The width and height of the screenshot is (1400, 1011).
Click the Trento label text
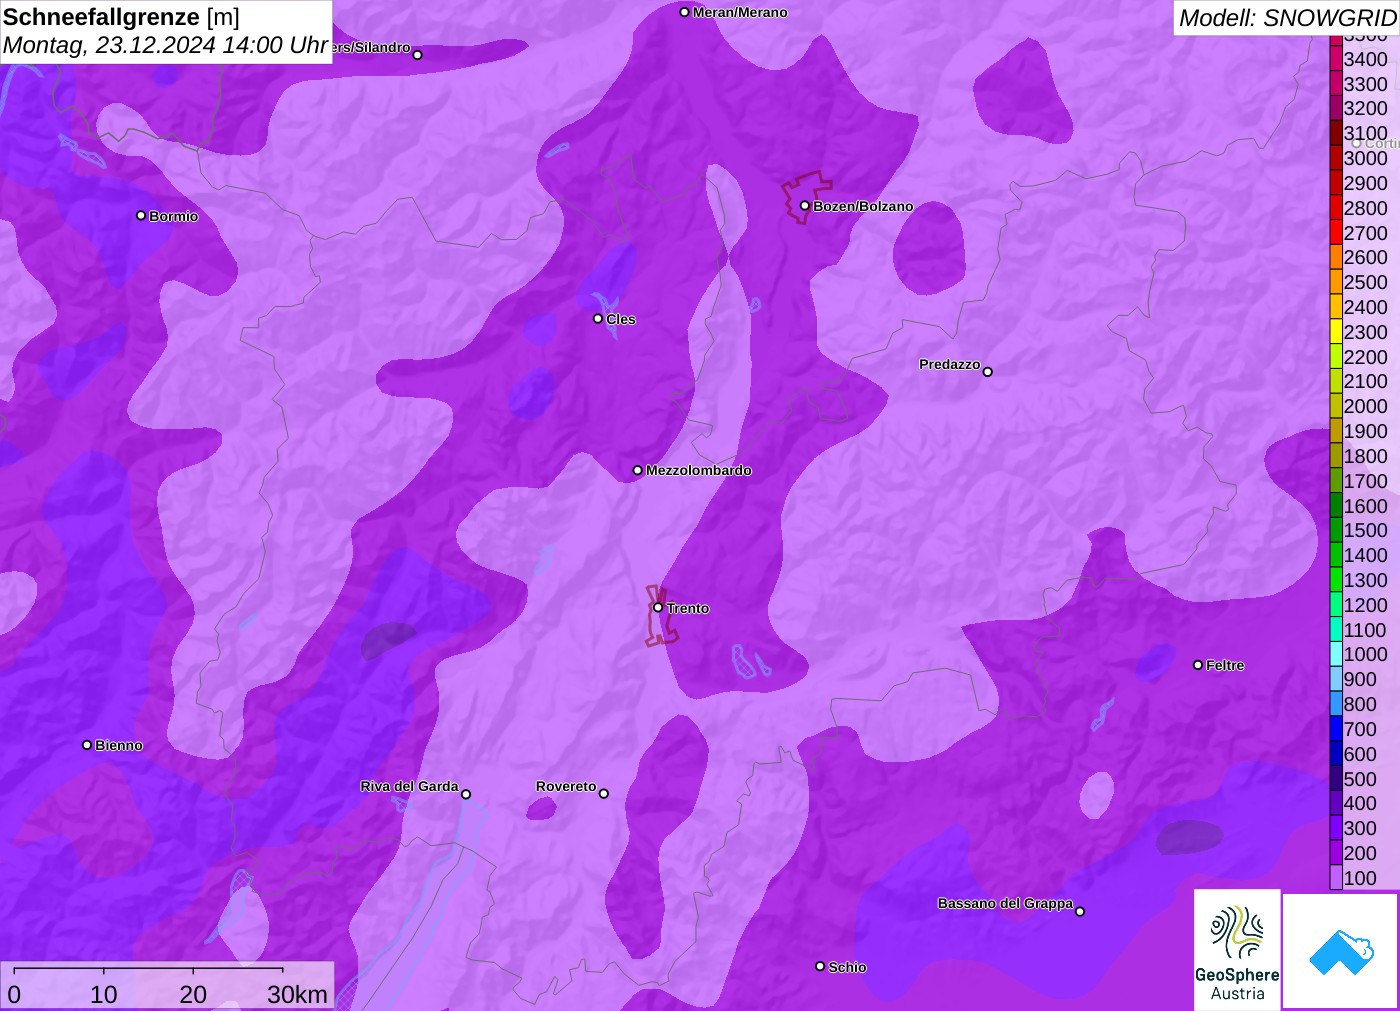pyautogui.click(x=688, y=608)
